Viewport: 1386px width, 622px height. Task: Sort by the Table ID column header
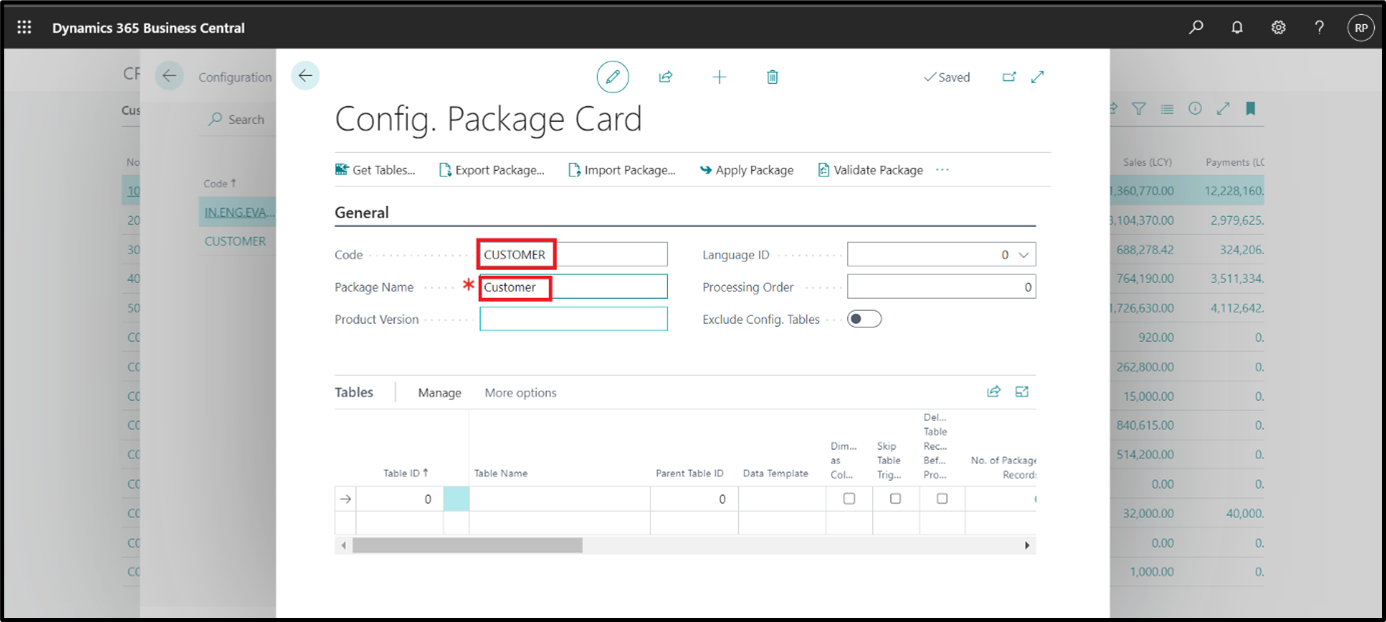coord(406,473)
